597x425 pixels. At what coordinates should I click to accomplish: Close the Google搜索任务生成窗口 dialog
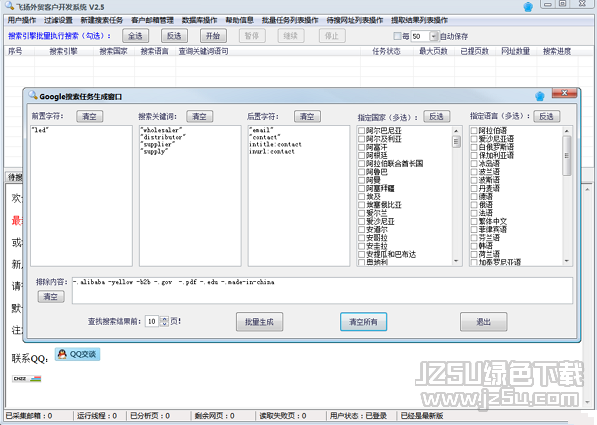pyautogui.click(x=564, y=93)
